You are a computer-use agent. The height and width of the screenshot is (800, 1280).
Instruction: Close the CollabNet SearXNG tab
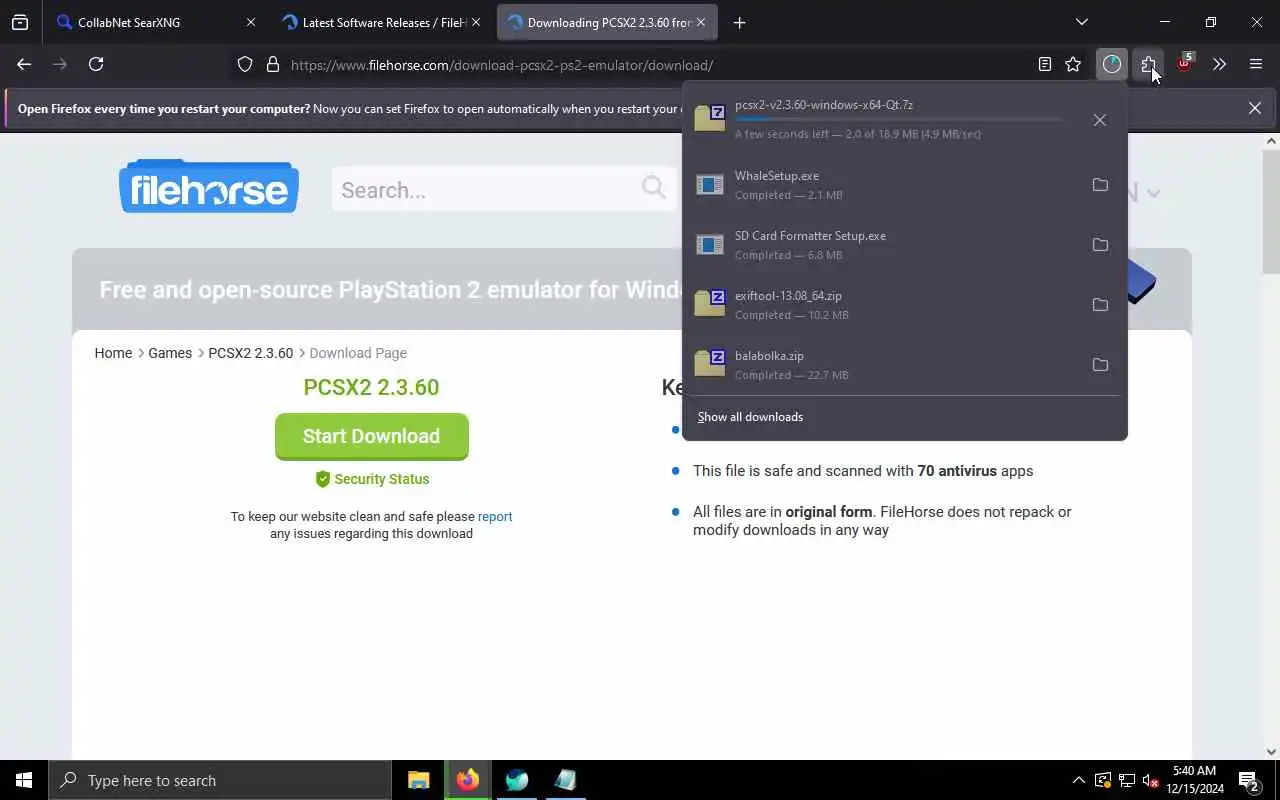coord(251,22)
